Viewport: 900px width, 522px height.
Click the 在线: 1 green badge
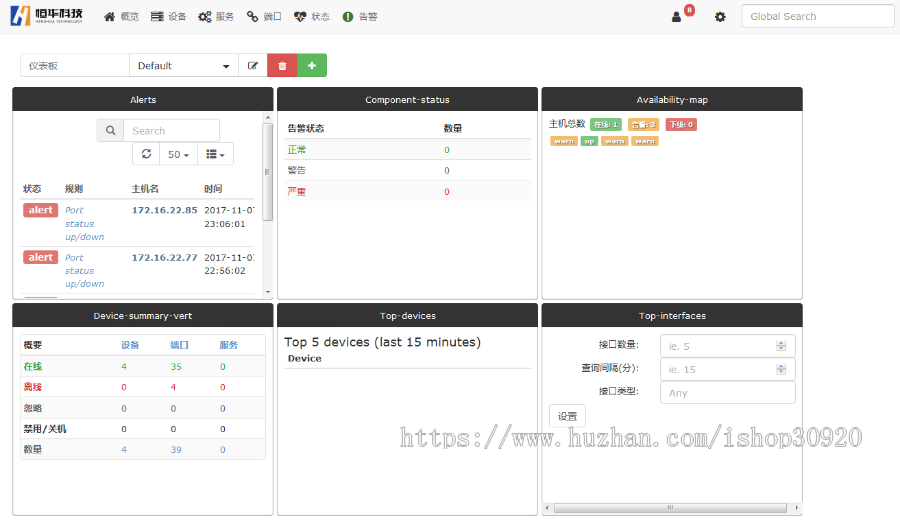(x=606, y=125)
